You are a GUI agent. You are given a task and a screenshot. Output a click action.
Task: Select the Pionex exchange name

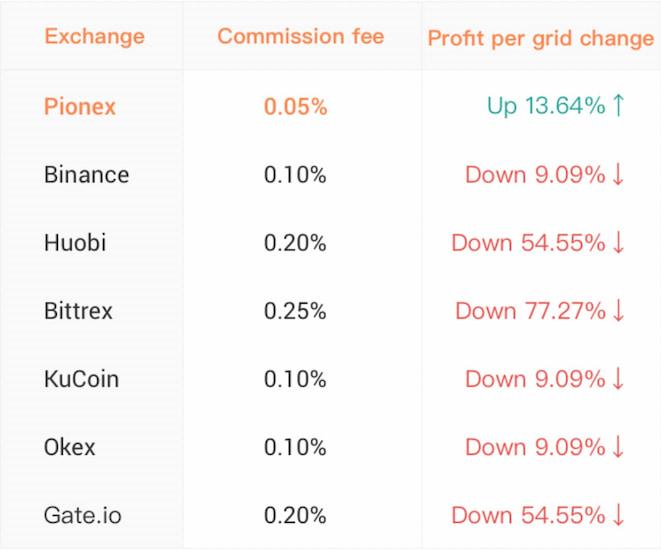pos(82,106)
